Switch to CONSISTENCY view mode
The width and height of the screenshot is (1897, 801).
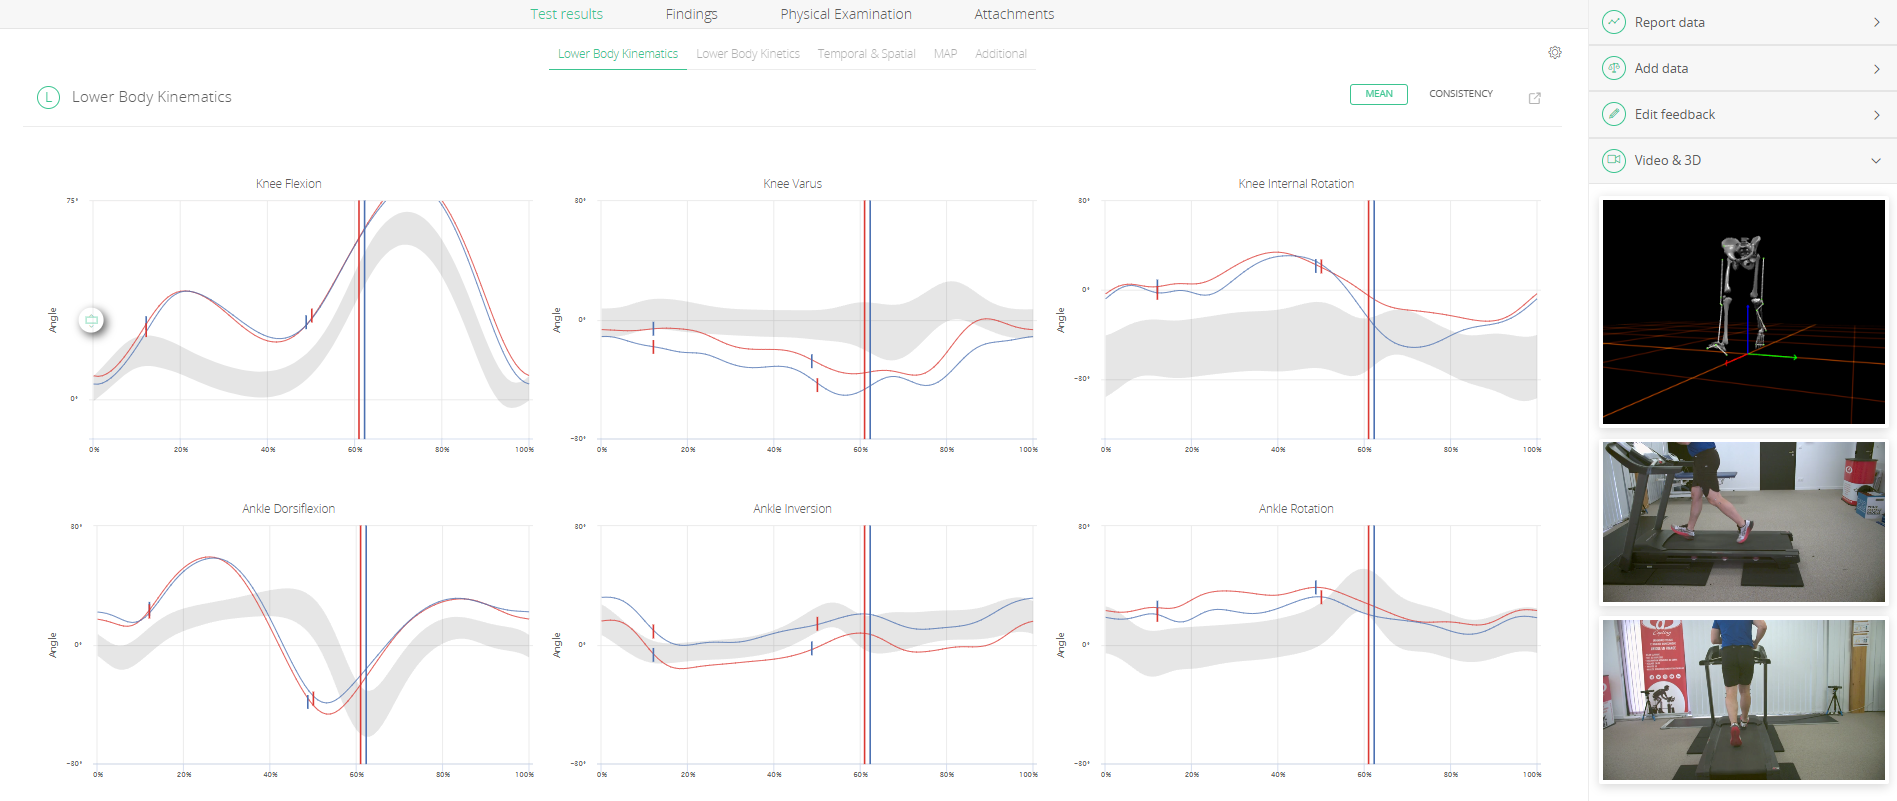(x=1461, y=94)
